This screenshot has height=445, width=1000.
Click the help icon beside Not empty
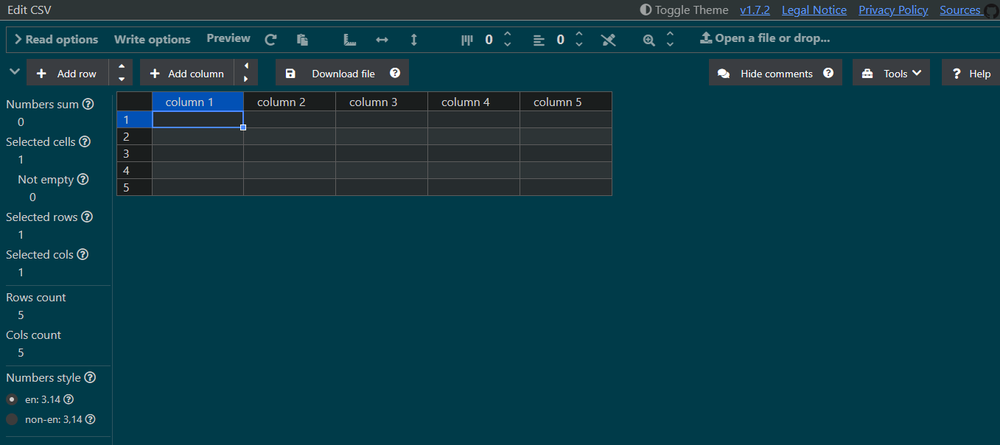click(x=82, y=179)
